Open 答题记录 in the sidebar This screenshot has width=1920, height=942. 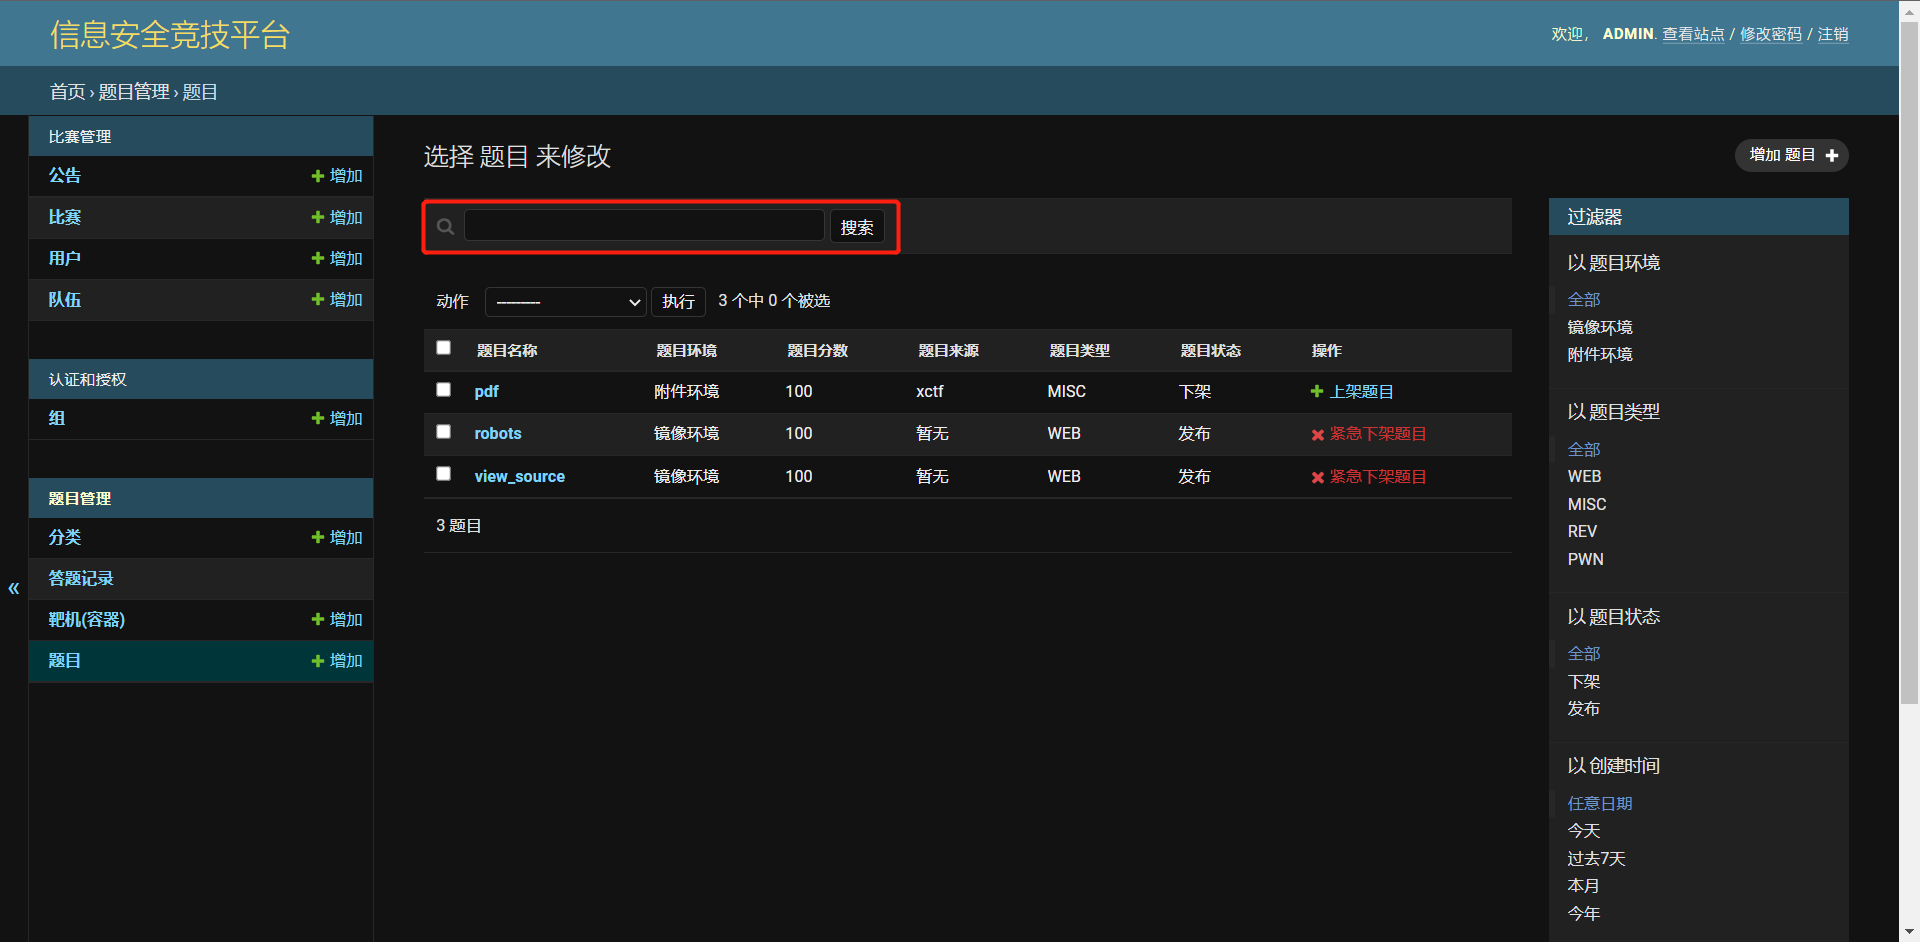[81, 578]
